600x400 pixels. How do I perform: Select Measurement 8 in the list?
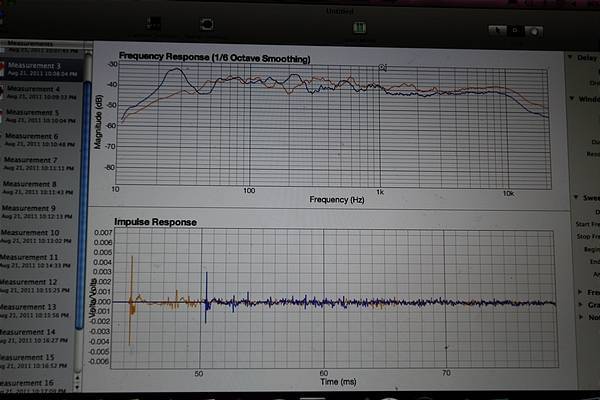click(x=38, y=188)
